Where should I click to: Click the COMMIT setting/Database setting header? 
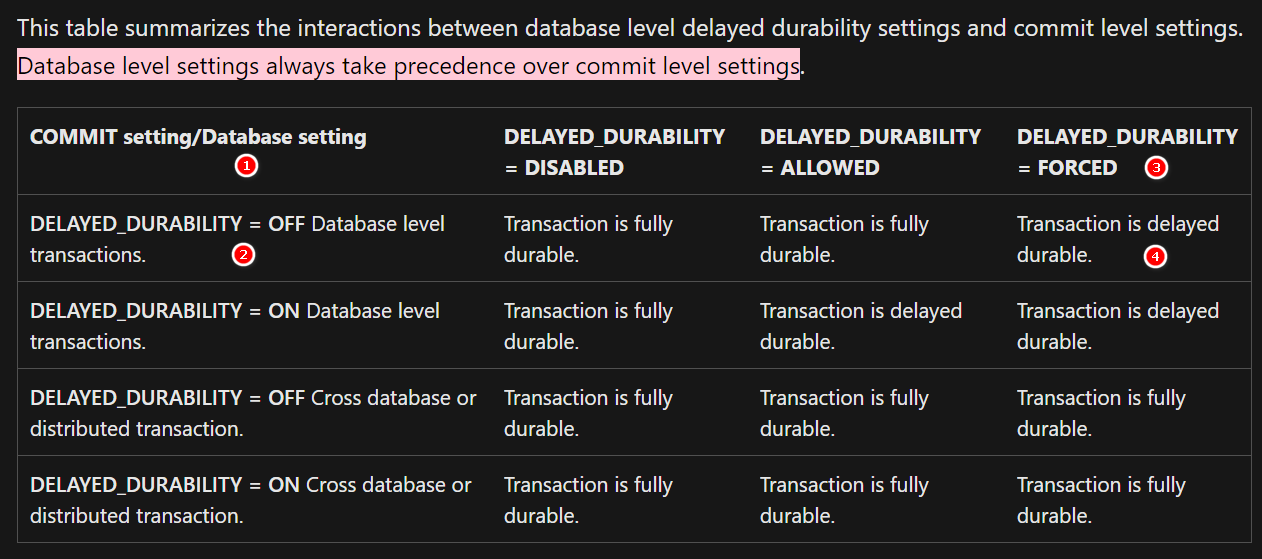click(x=198, y=137)
